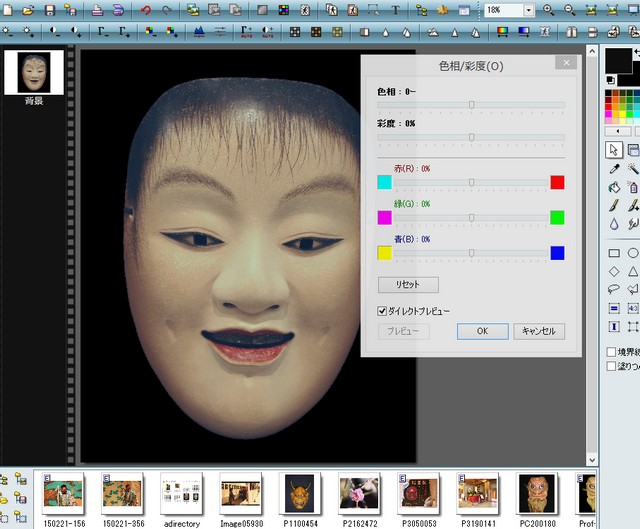Select the 背景 layer thumbnail

34,70
